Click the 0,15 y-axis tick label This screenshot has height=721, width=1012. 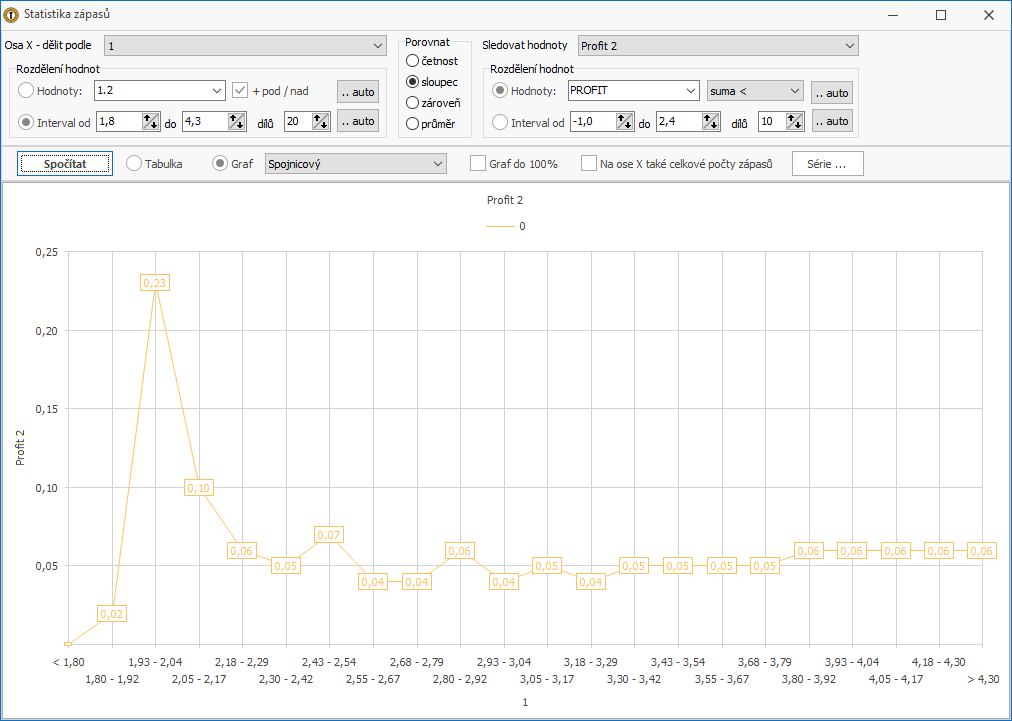[46, 409]
